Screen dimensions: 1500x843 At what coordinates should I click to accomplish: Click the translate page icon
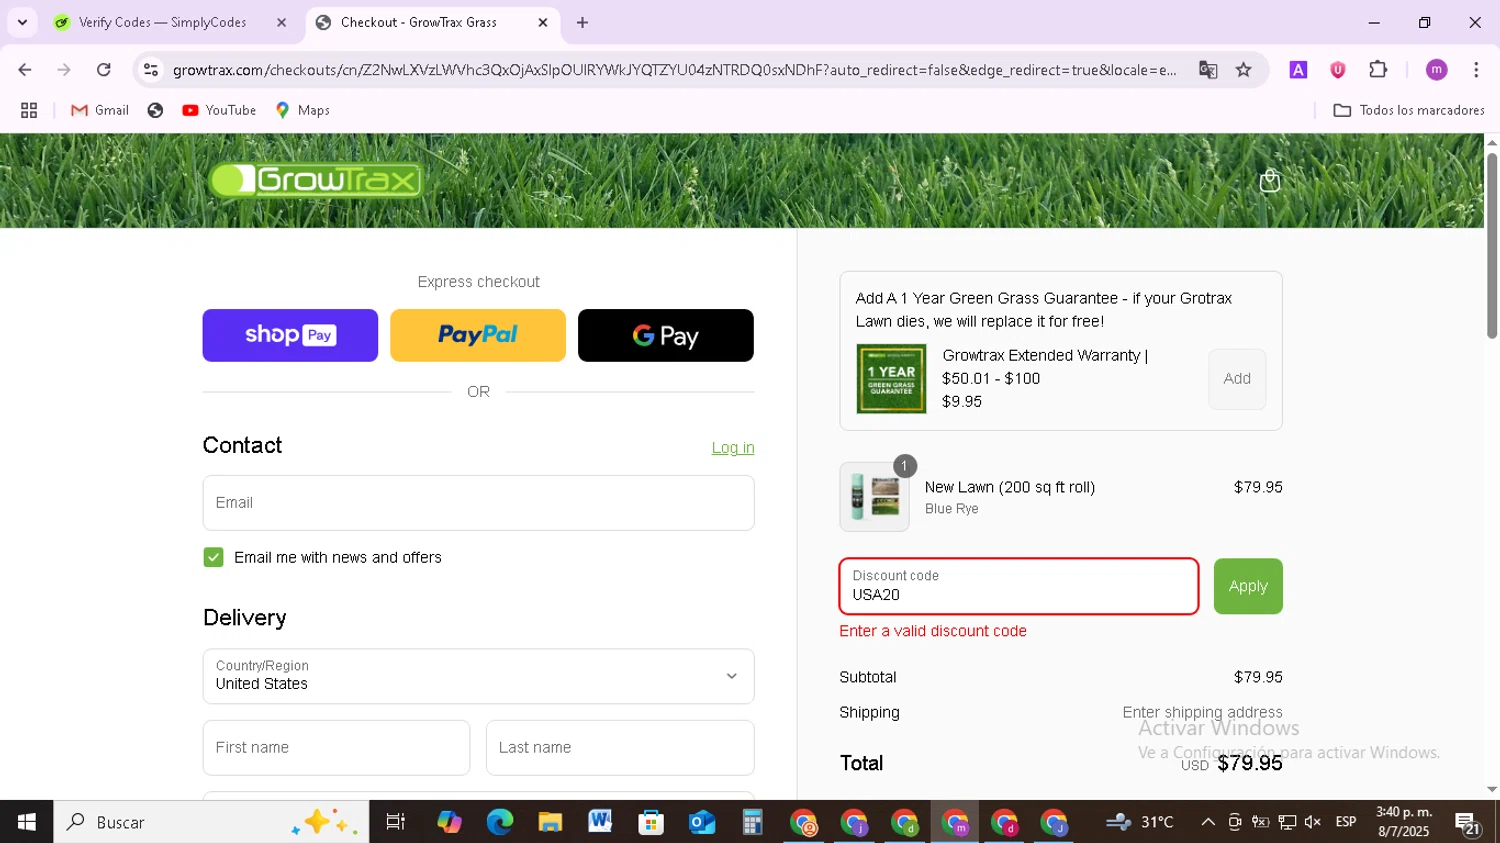point(1208,70)
